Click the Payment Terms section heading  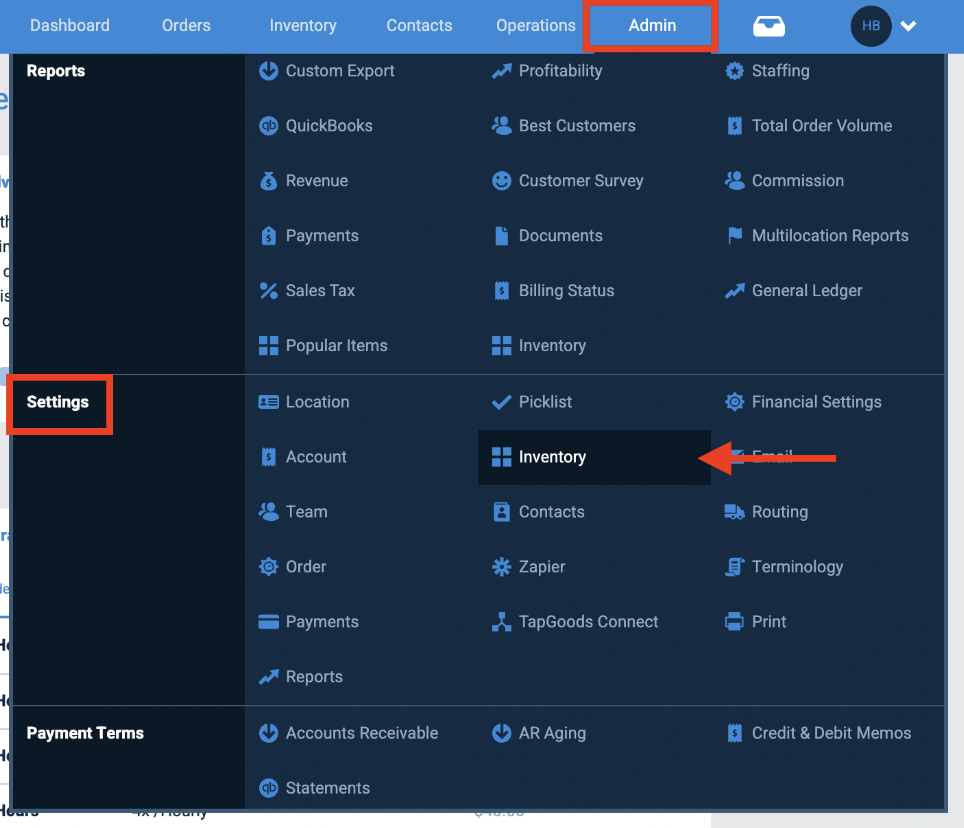(85, 733)
